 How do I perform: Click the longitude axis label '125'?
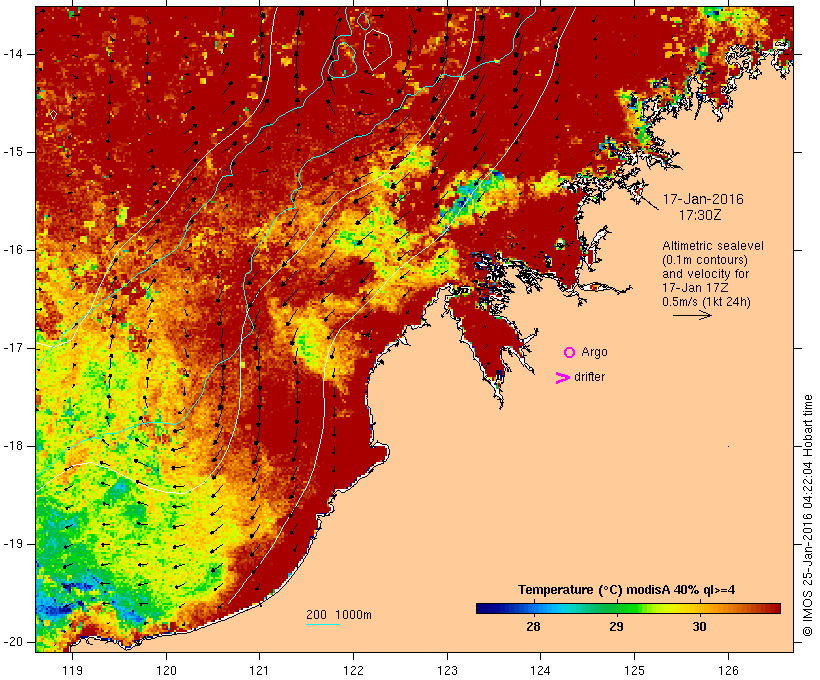[634, 670]
